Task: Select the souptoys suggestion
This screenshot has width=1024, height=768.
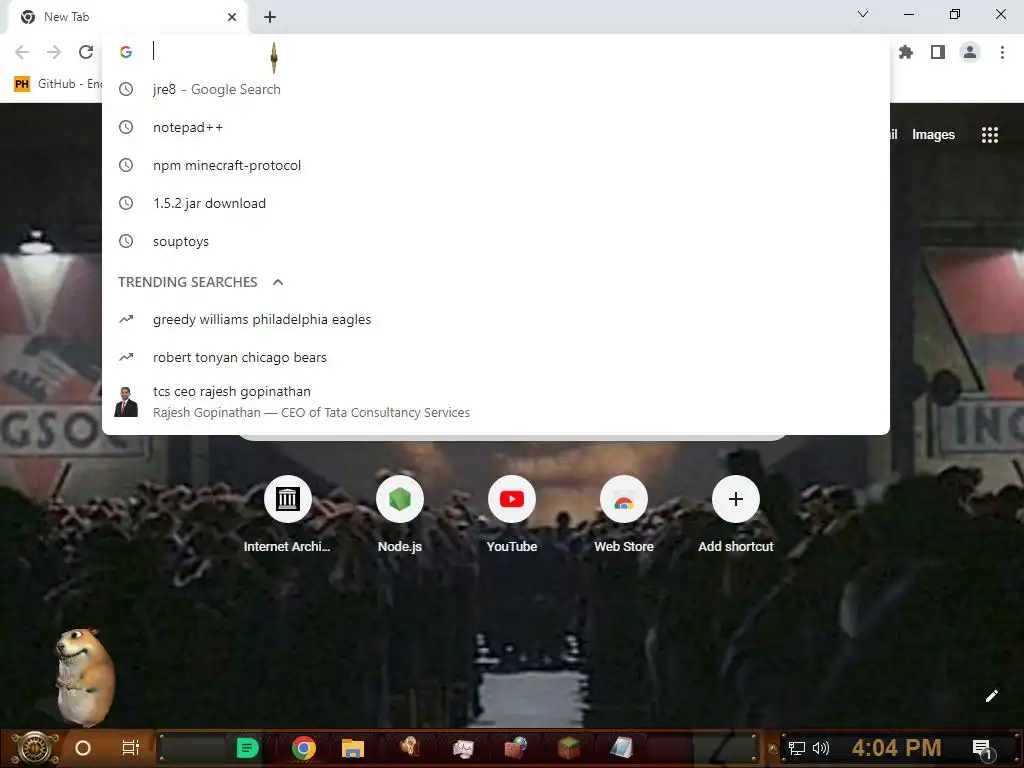Action: 496,241
